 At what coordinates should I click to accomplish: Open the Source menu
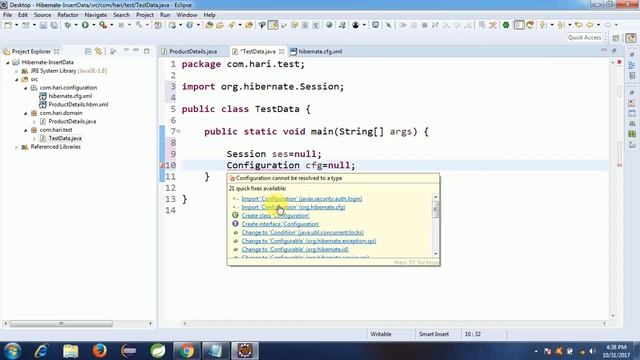(42, 15)
